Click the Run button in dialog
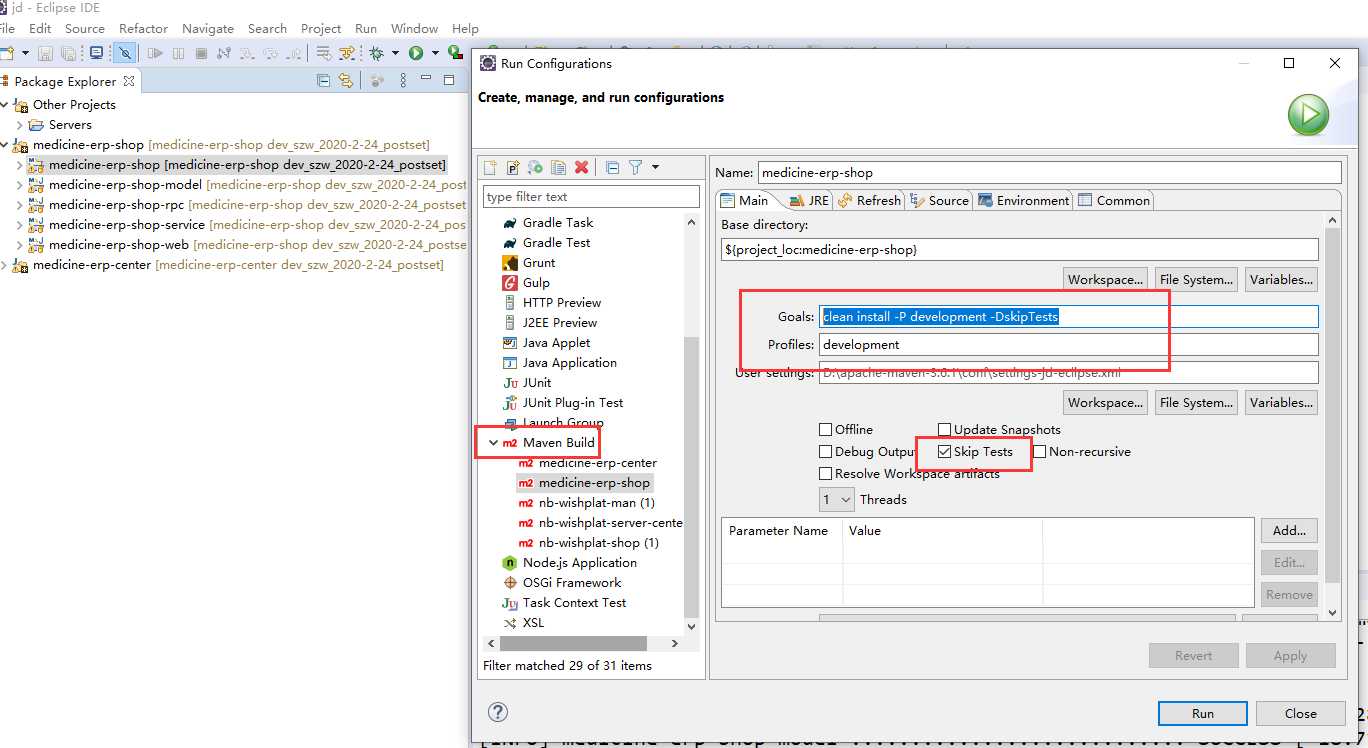 1203,713
